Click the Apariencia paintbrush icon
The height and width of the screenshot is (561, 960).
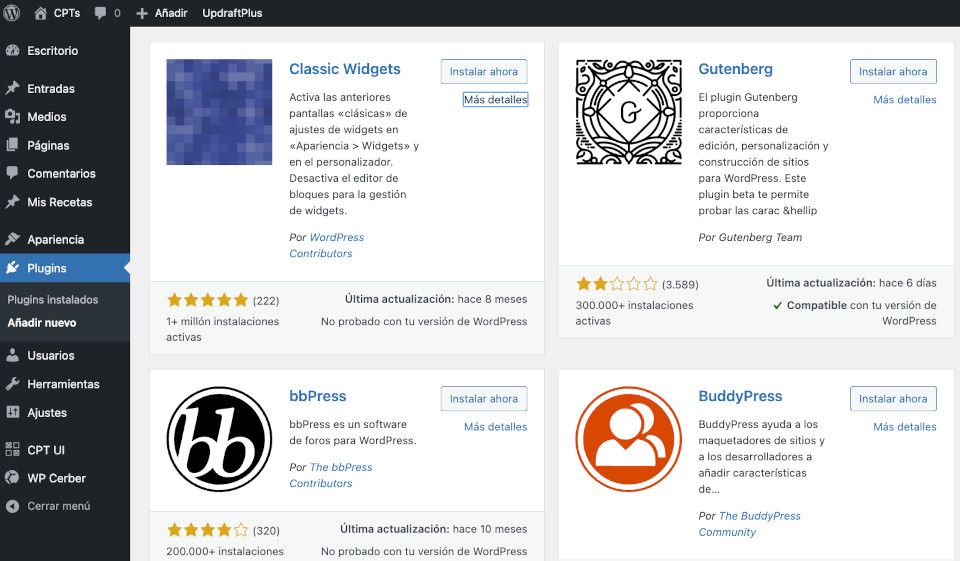point(12,239)
